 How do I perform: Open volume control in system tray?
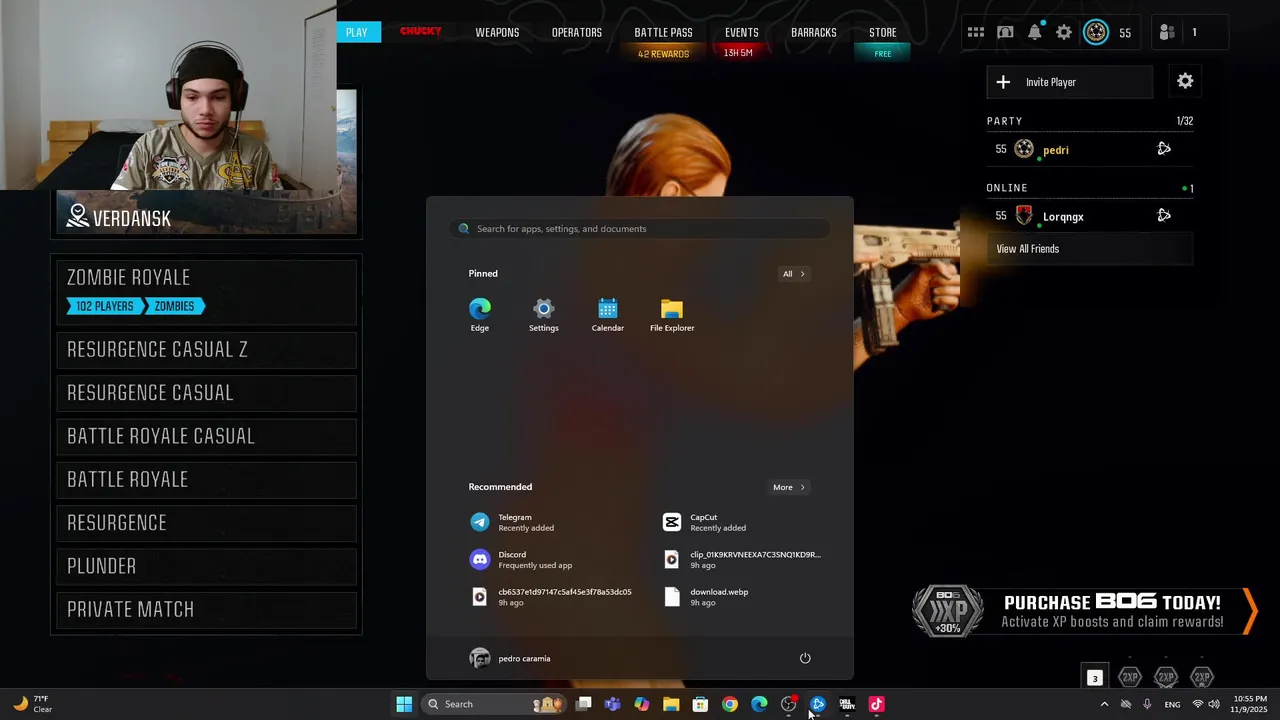click(1214, 704)
